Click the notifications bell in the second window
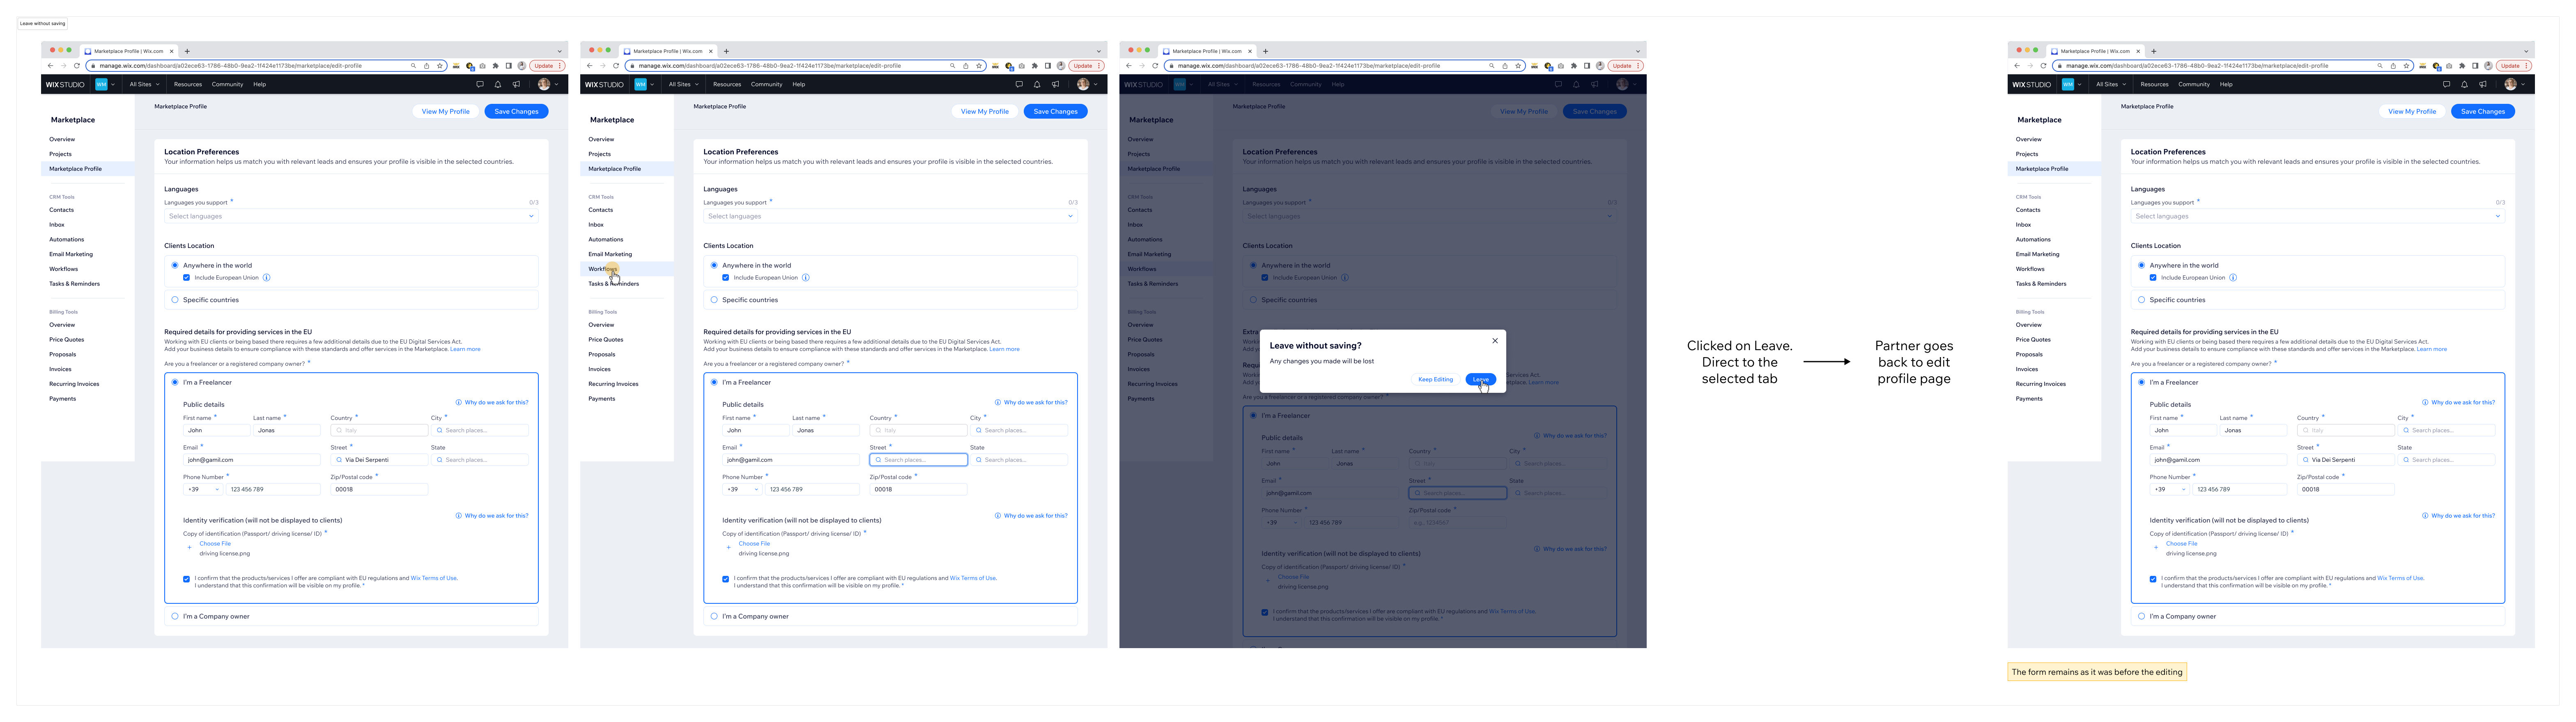2576x722 pixels. click(x=1037, y=84)
